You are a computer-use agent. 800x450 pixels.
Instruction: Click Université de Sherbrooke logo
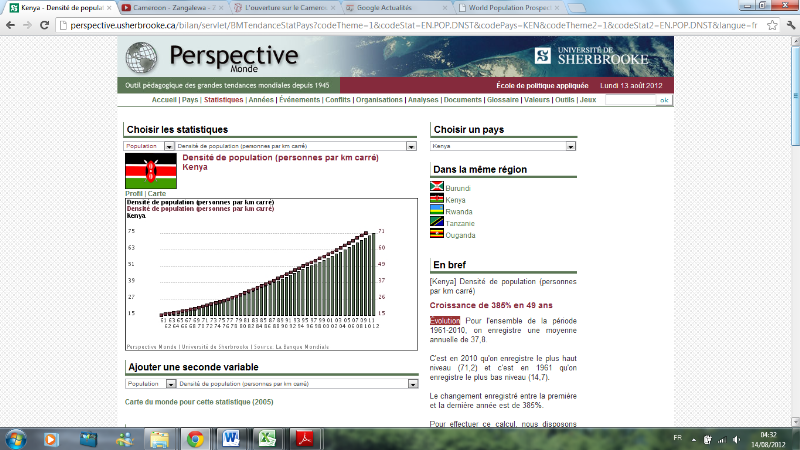[x=591, y=56]
